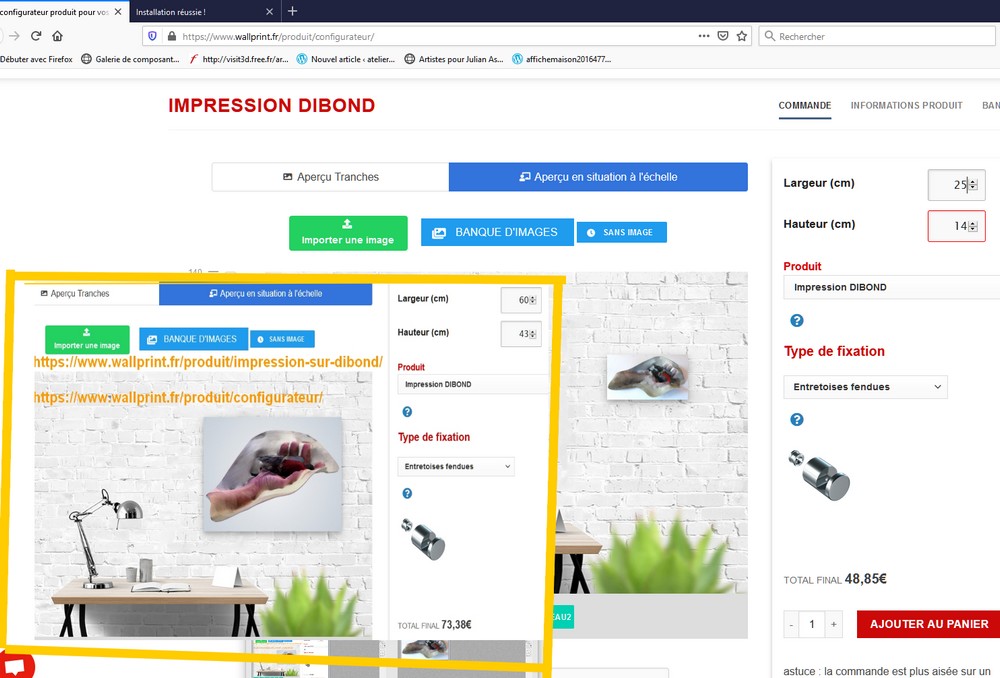Open the tracking protection shield icon

(152, 36)
